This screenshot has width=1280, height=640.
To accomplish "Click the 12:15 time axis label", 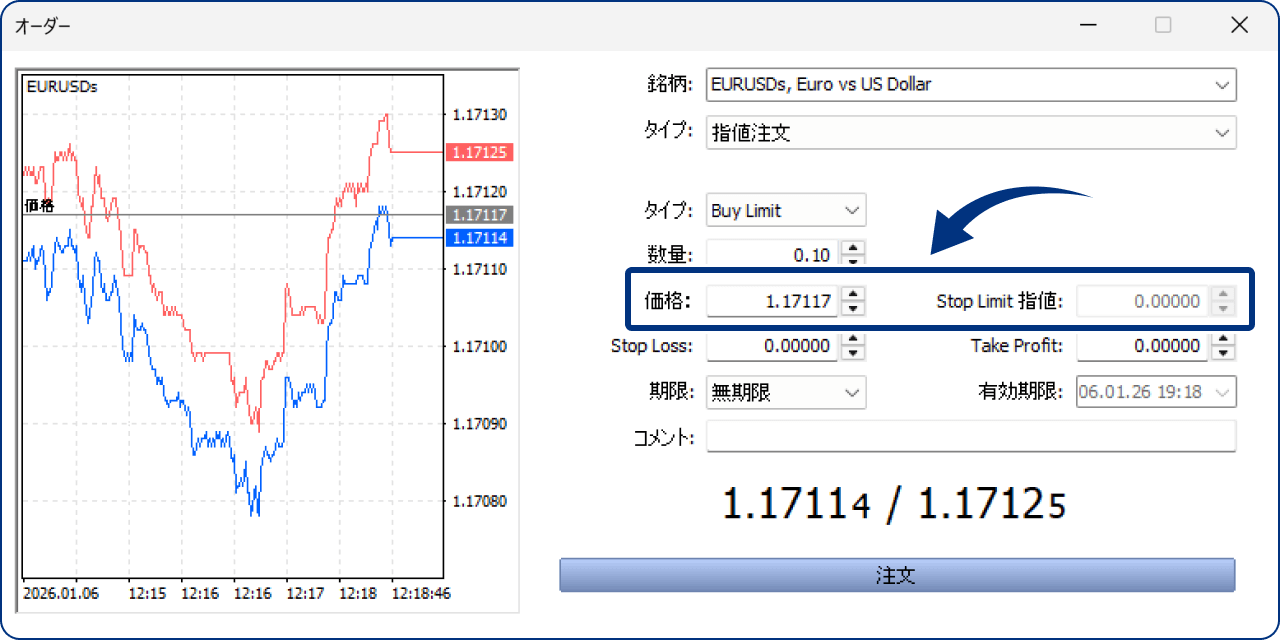I will [147, 593].
